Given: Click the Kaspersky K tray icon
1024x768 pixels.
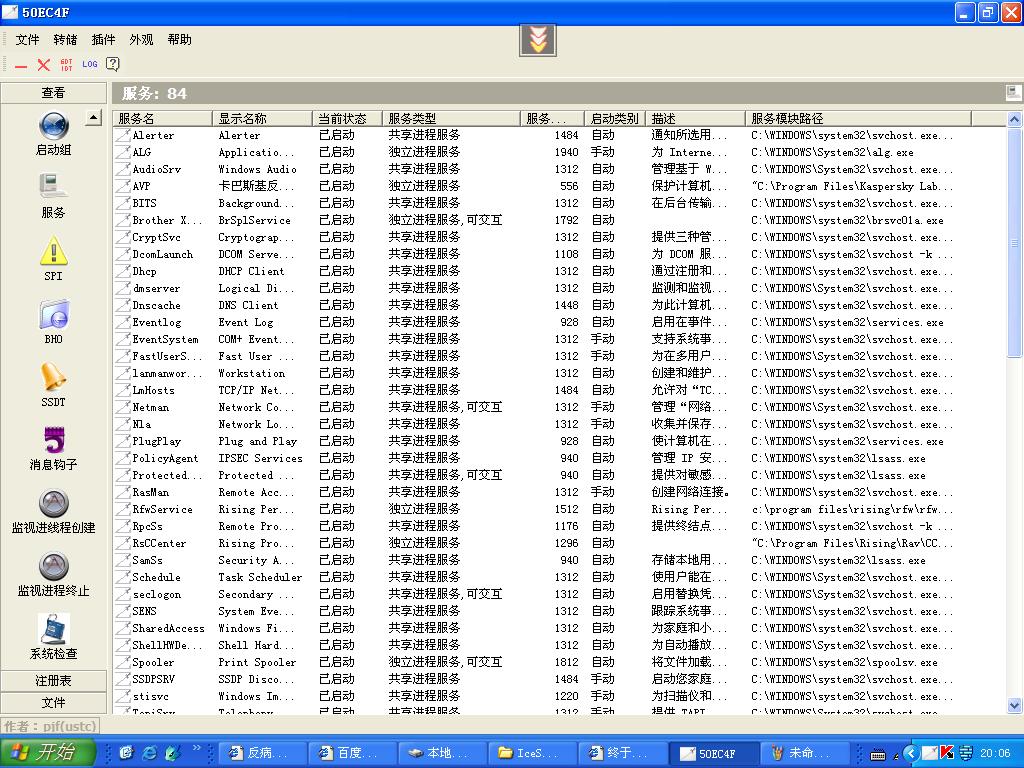Looking at the screenshot, I should pos(947,752).
